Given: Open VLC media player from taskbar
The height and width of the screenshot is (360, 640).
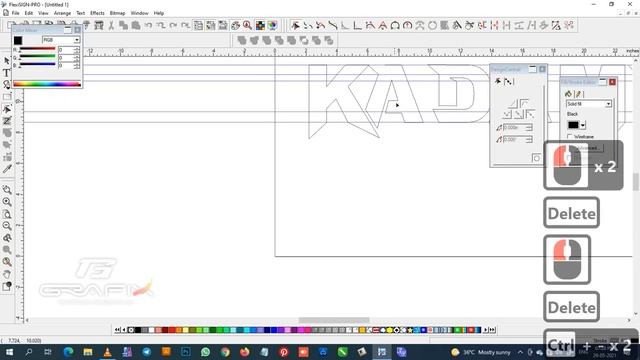Looking at the screenshot, I should point(107,352).
